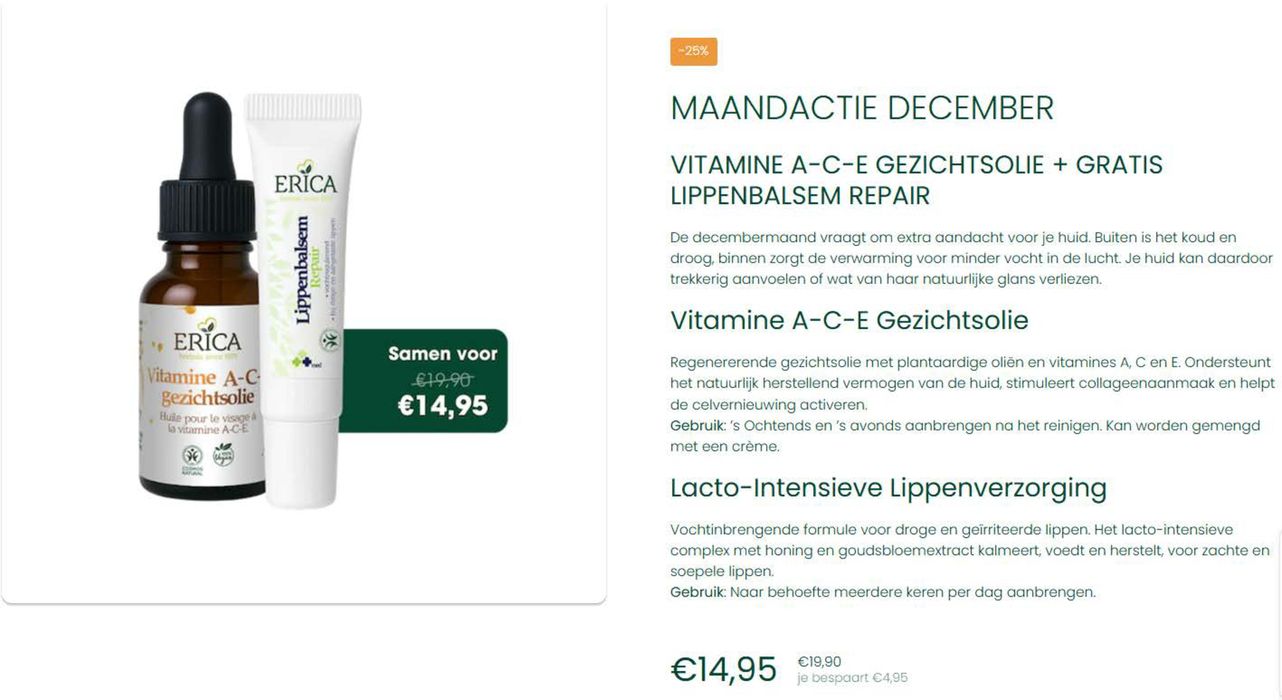
Task: Click the large €14,95 price at the bottom
Action: (724, 668)
